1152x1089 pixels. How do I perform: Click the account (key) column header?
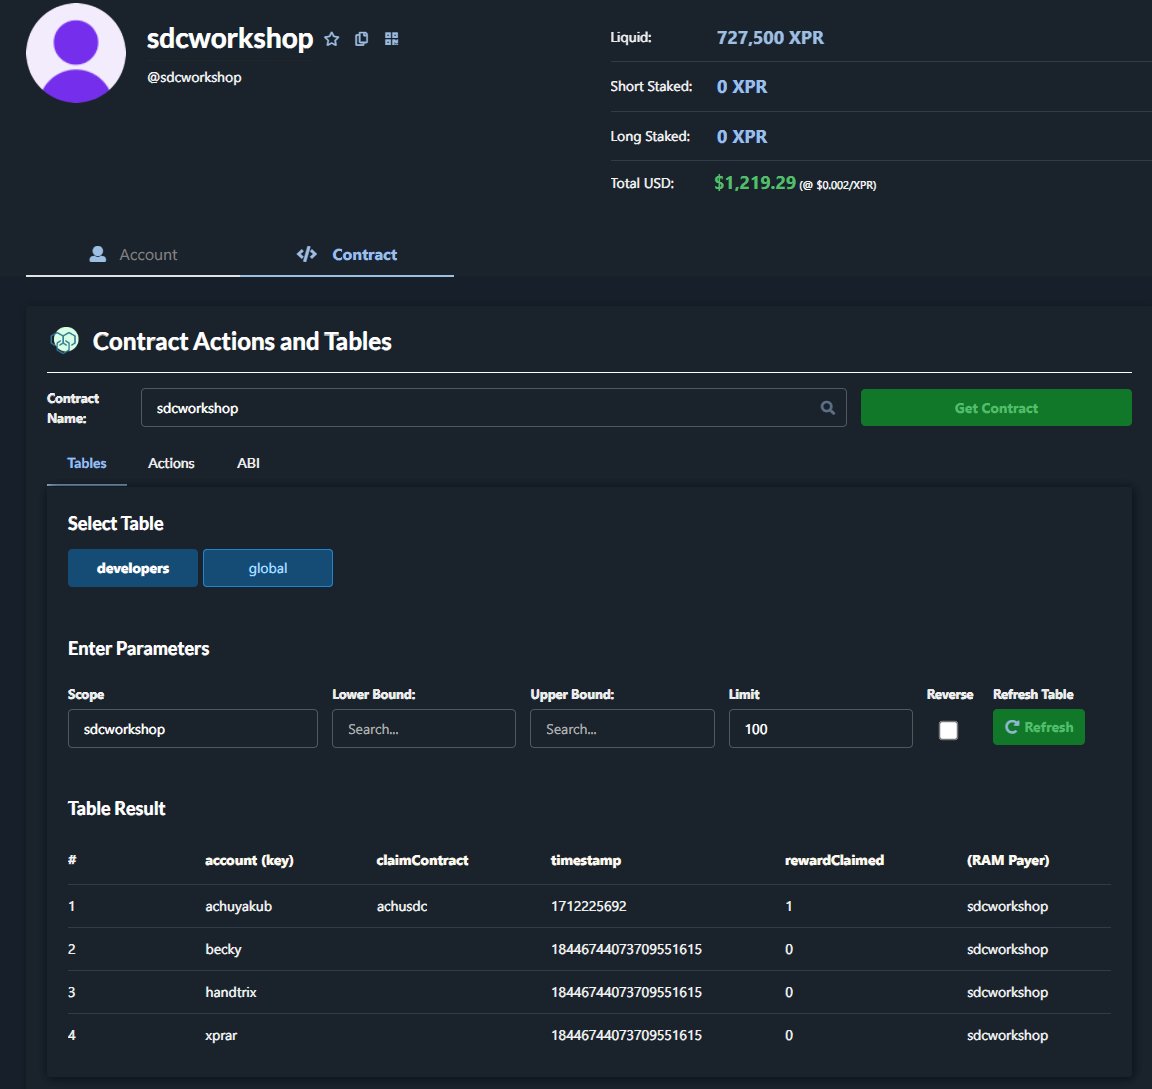[x=249, y=860]
